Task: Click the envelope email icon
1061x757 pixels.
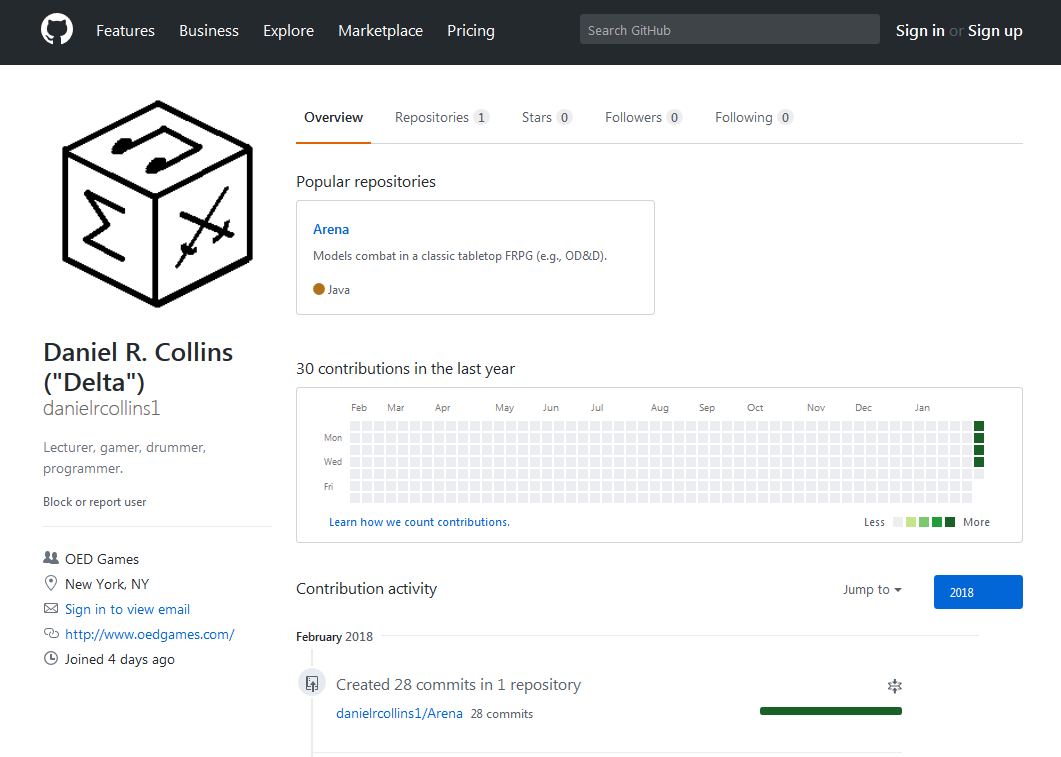Action: (x=51, y=609)
